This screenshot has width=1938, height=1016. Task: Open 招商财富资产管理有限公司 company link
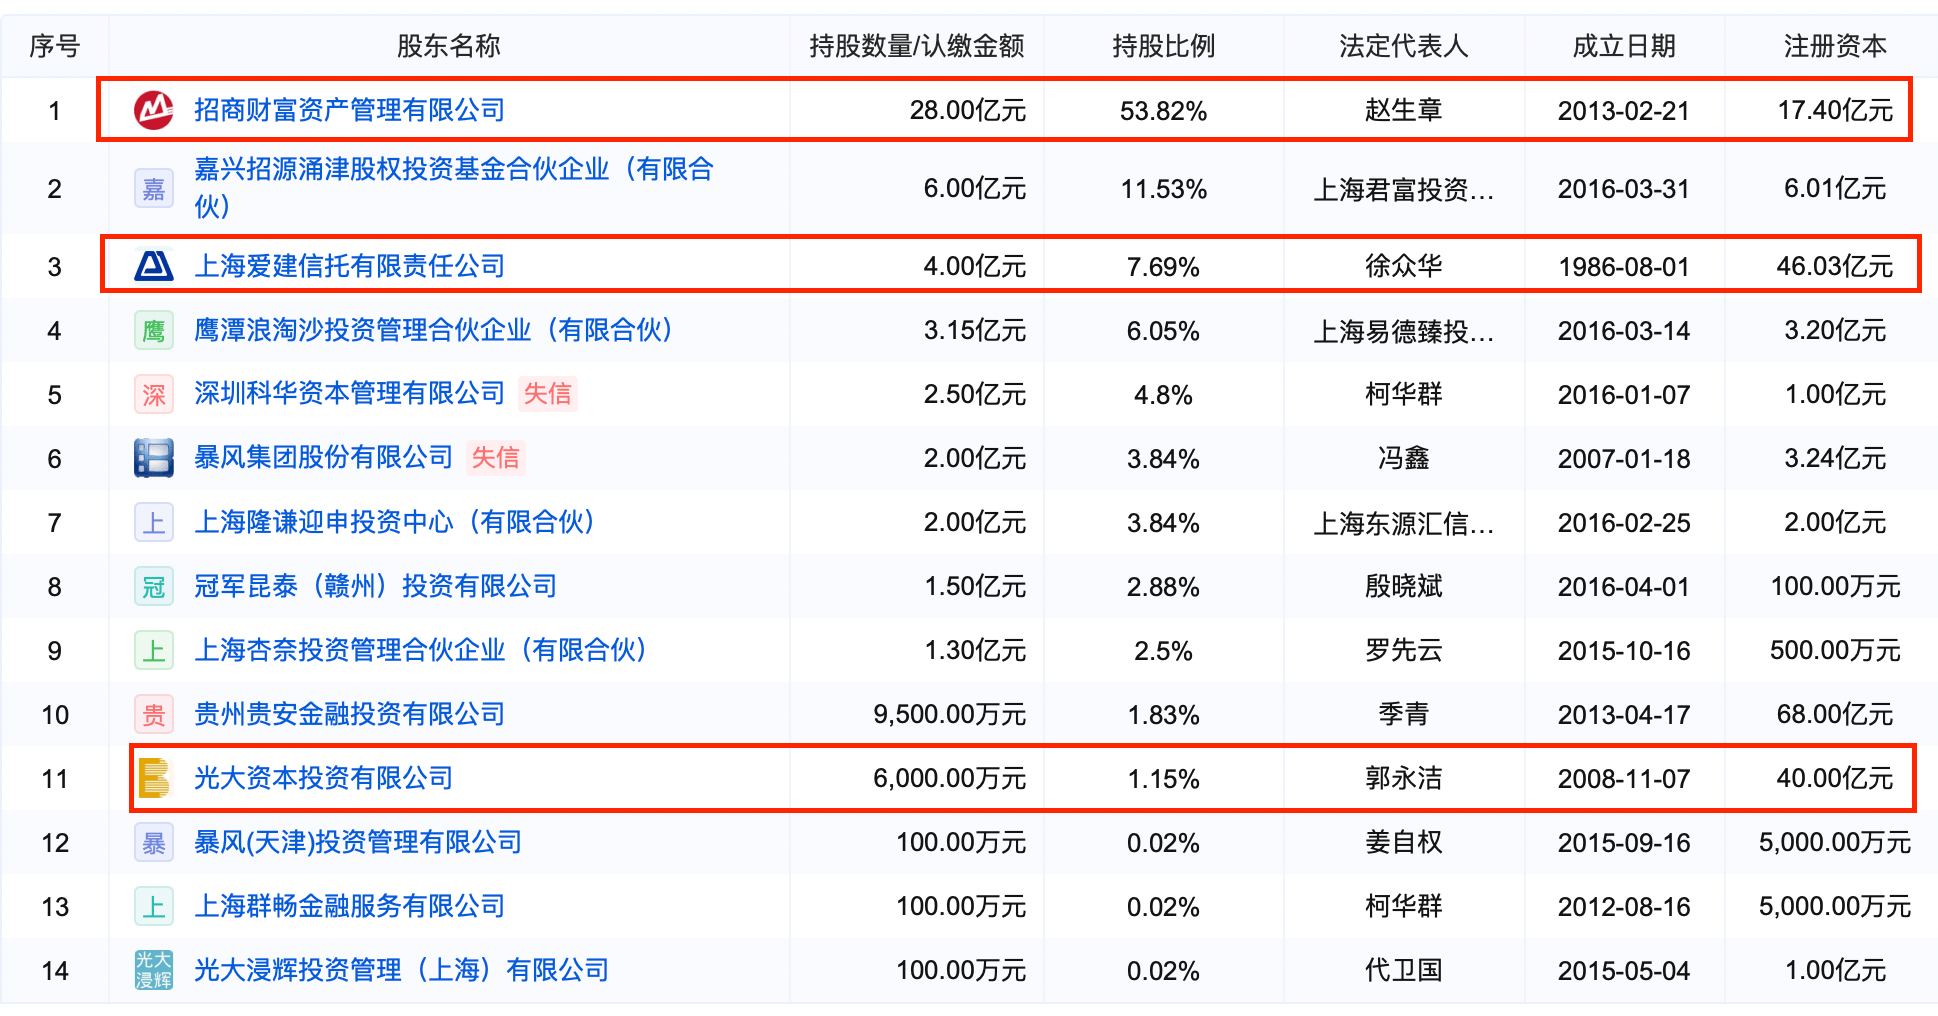349,110
